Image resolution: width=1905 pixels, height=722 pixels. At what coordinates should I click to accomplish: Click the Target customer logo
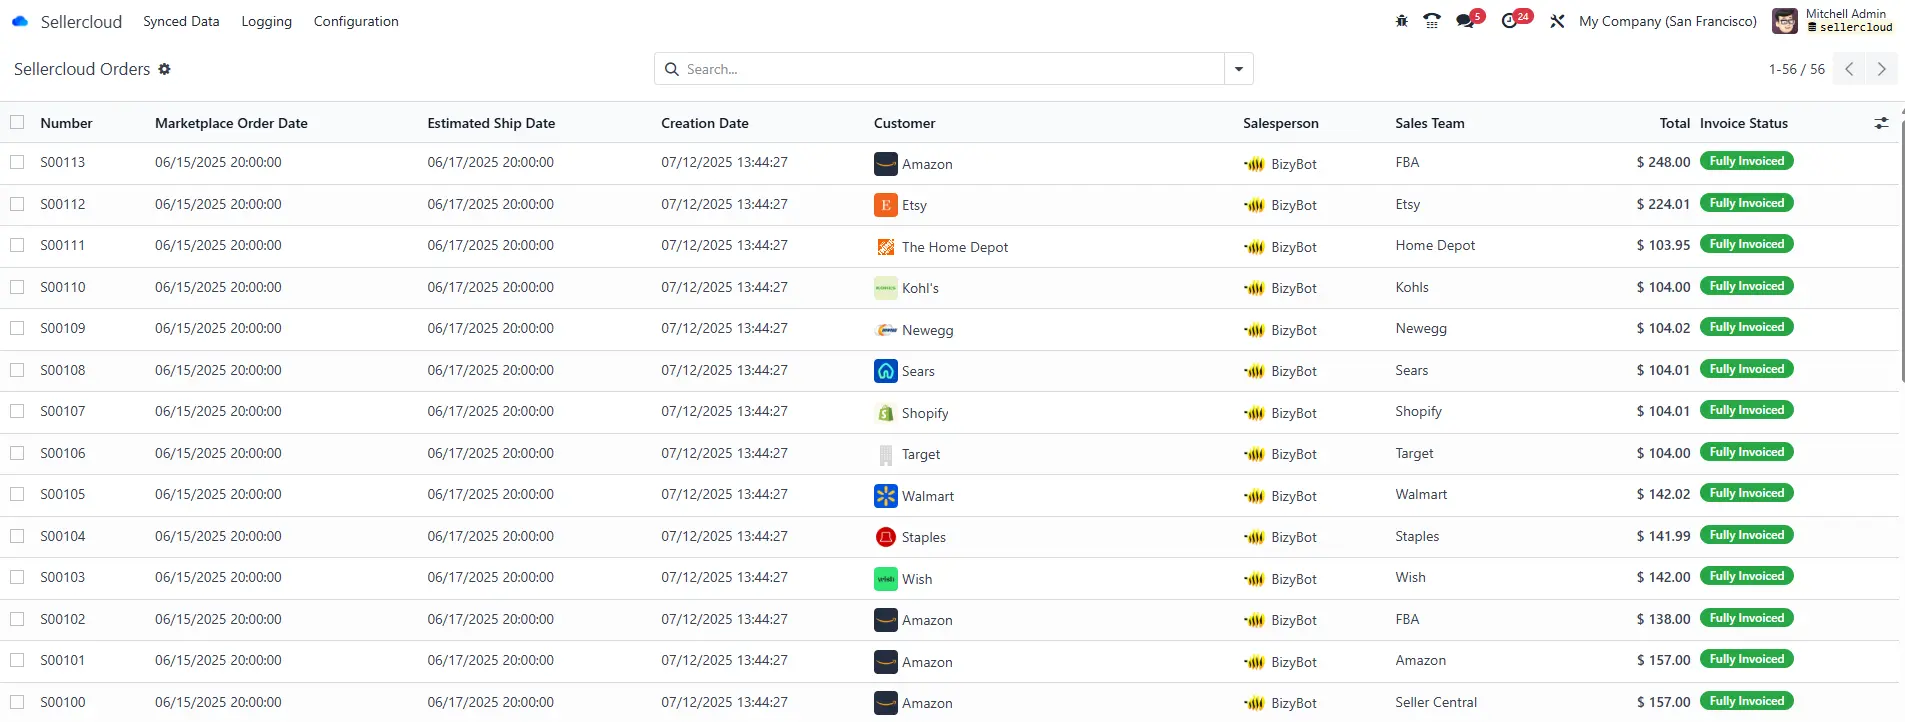pyautogui.click(x=886, y=454)
